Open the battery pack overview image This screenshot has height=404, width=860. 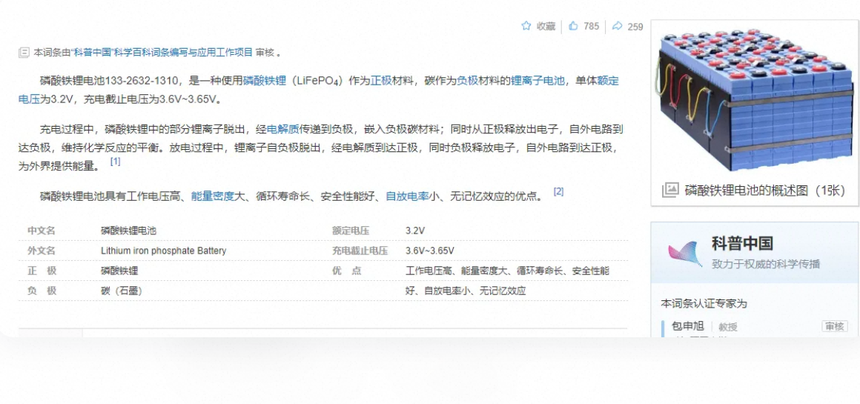[x=754, y=100]
